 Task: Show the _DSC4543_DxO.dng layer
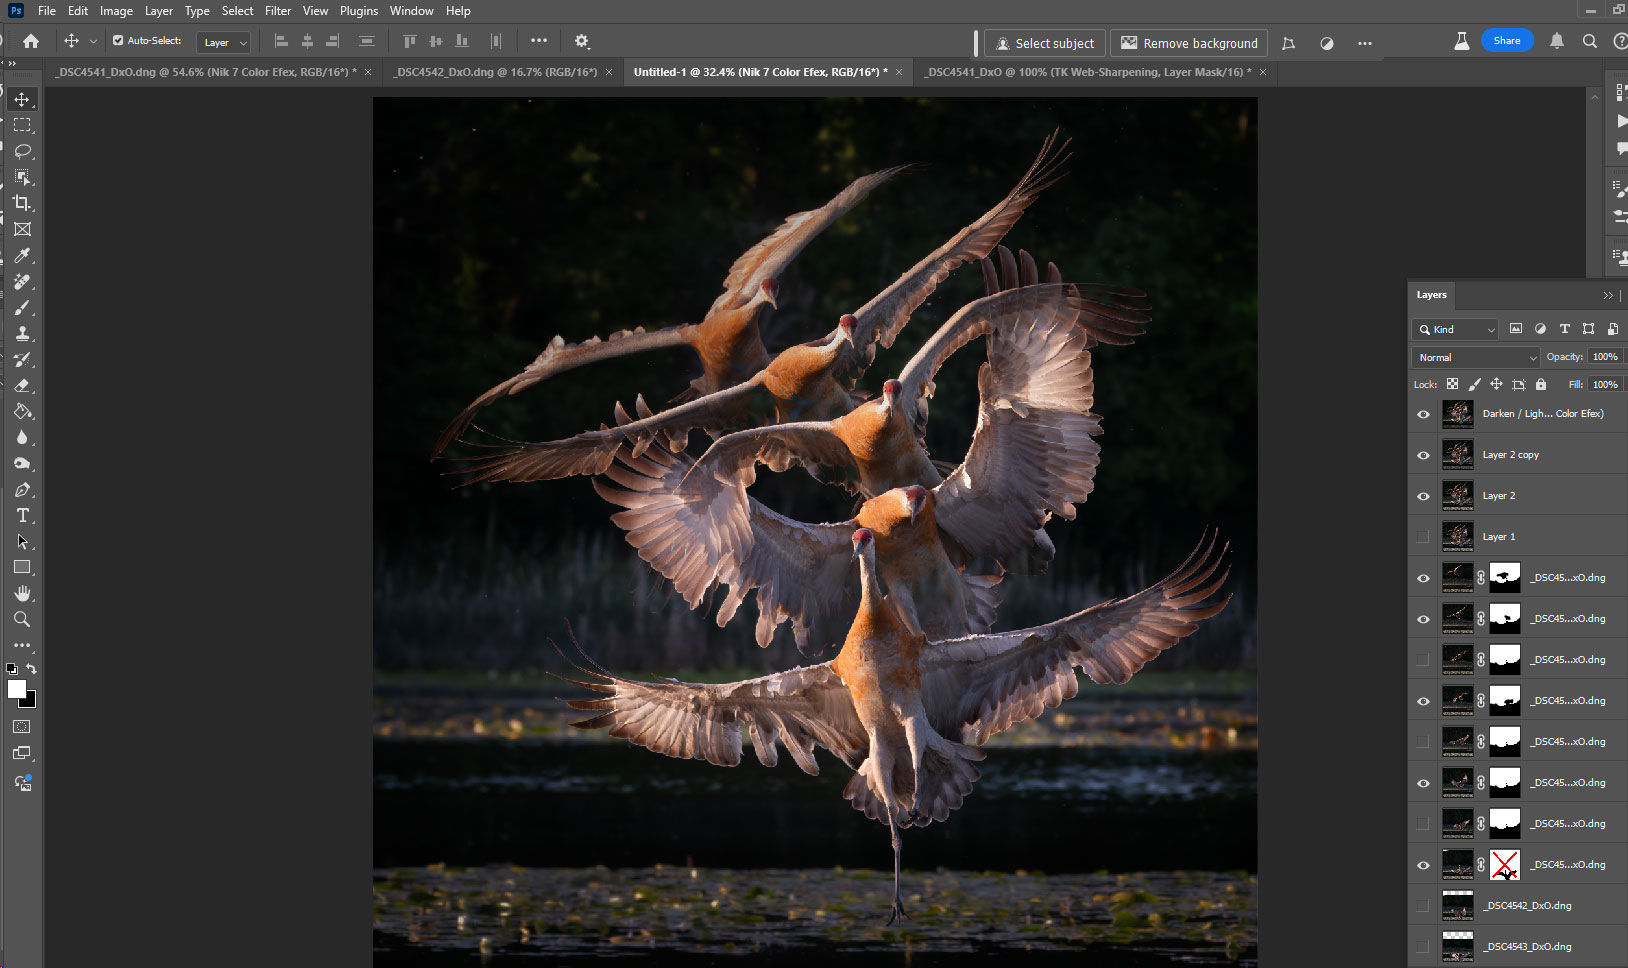point(1423,947)
